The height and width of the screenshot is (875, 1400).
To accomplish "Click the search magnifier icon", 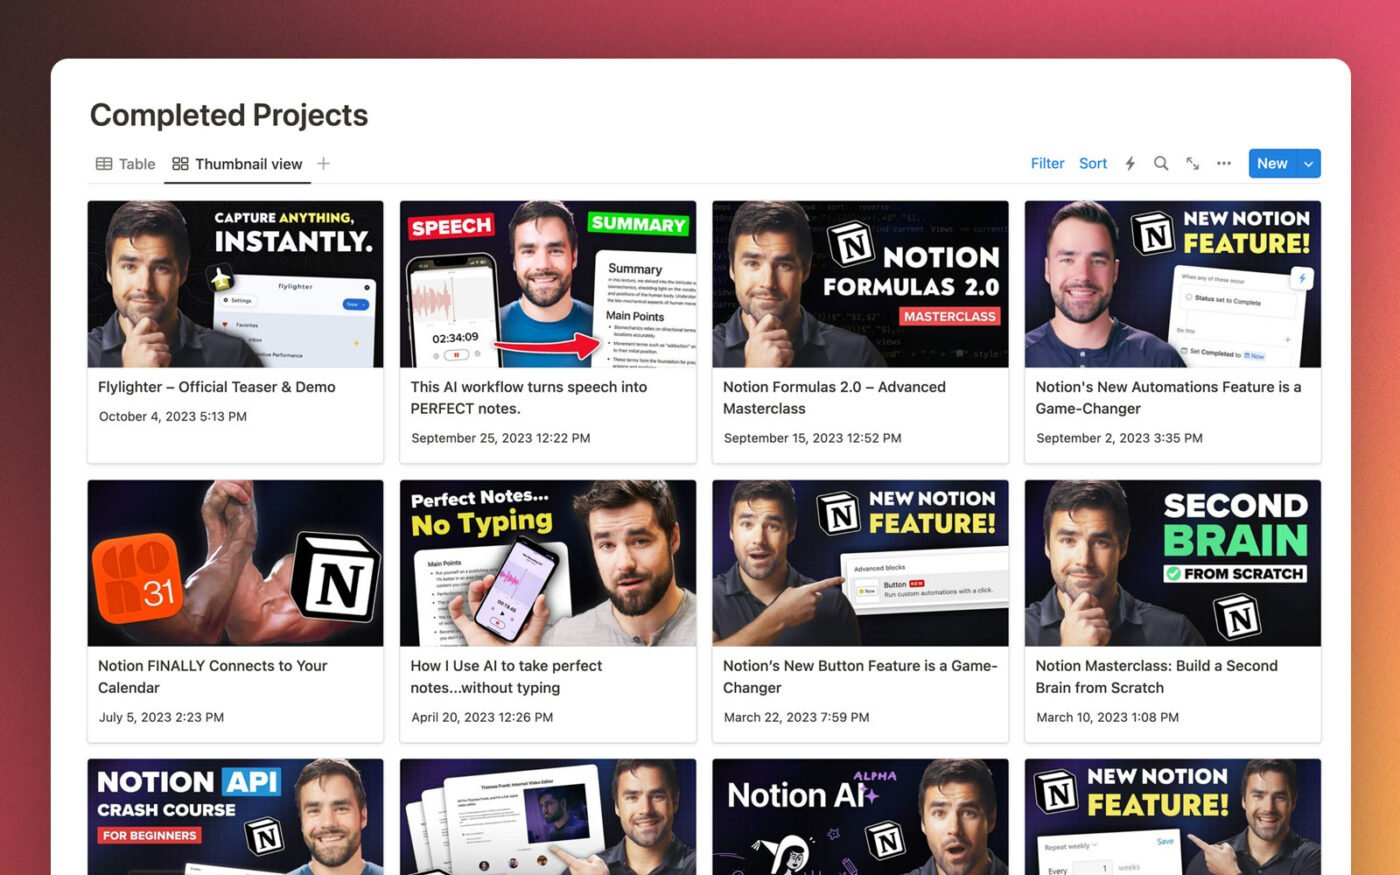I will pyautogui.click(x=1161, y=163).
